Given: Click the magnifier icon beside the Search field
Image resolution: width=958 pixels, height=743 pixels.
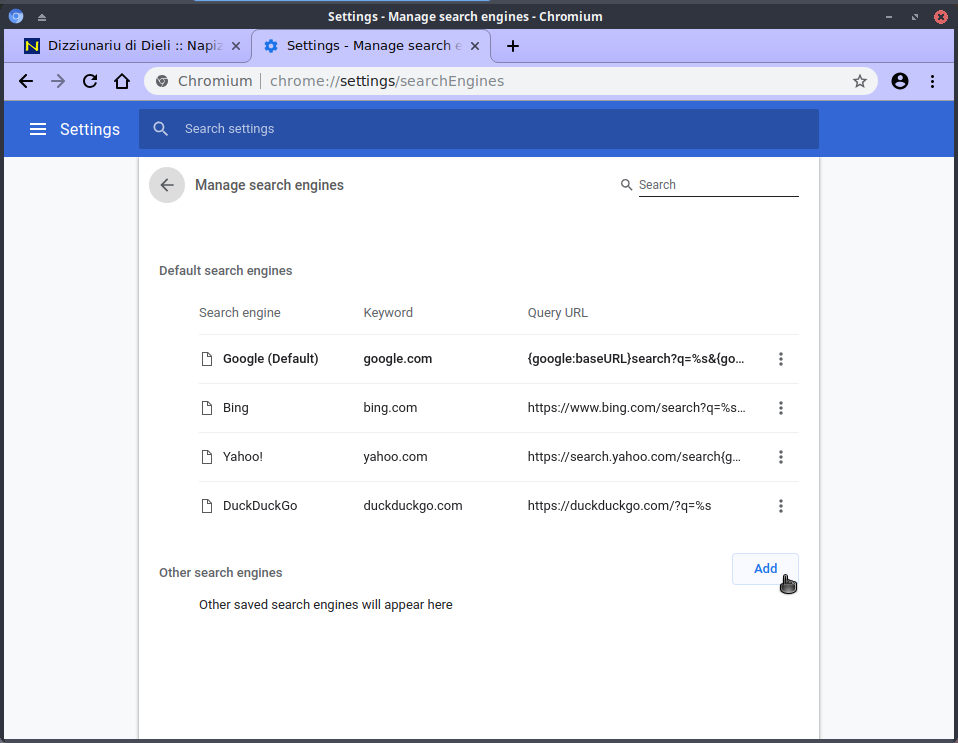Looking at the screenshot, I should 626,185.
